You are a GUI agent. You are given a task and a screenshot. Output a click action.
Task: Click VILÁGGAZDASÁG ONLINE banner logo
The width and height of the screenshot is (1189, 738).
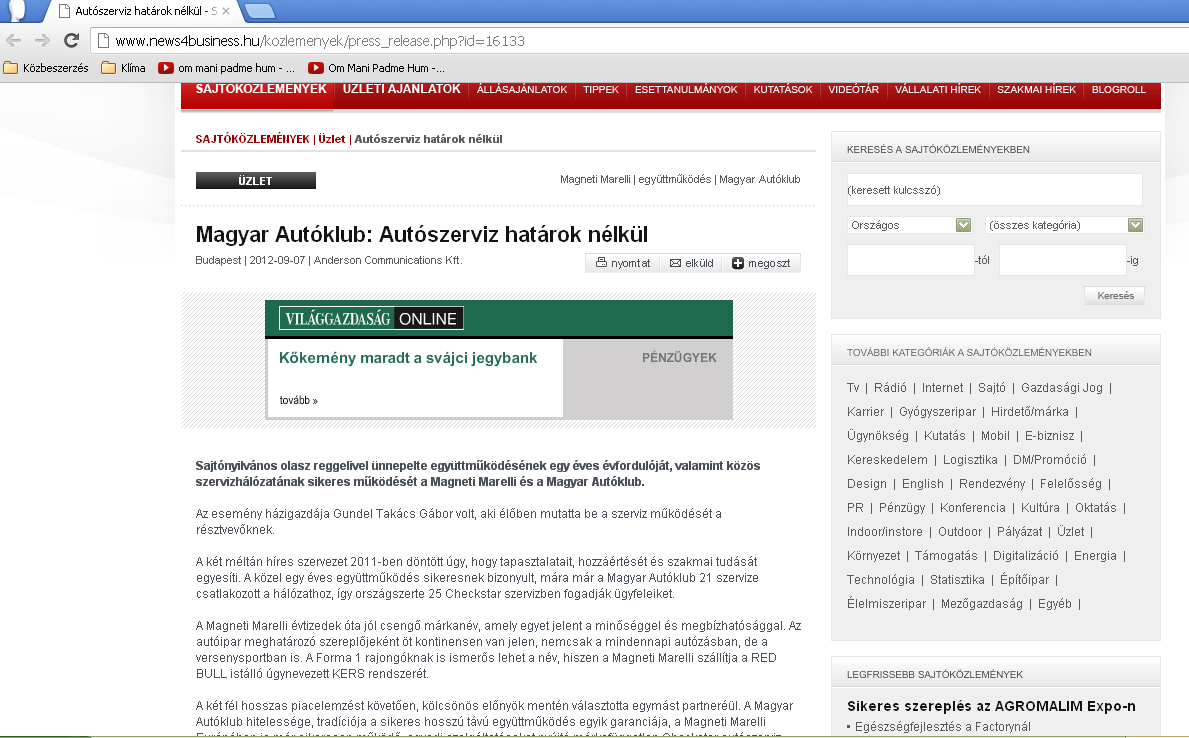pyautogui.click(x=371, y=319)
